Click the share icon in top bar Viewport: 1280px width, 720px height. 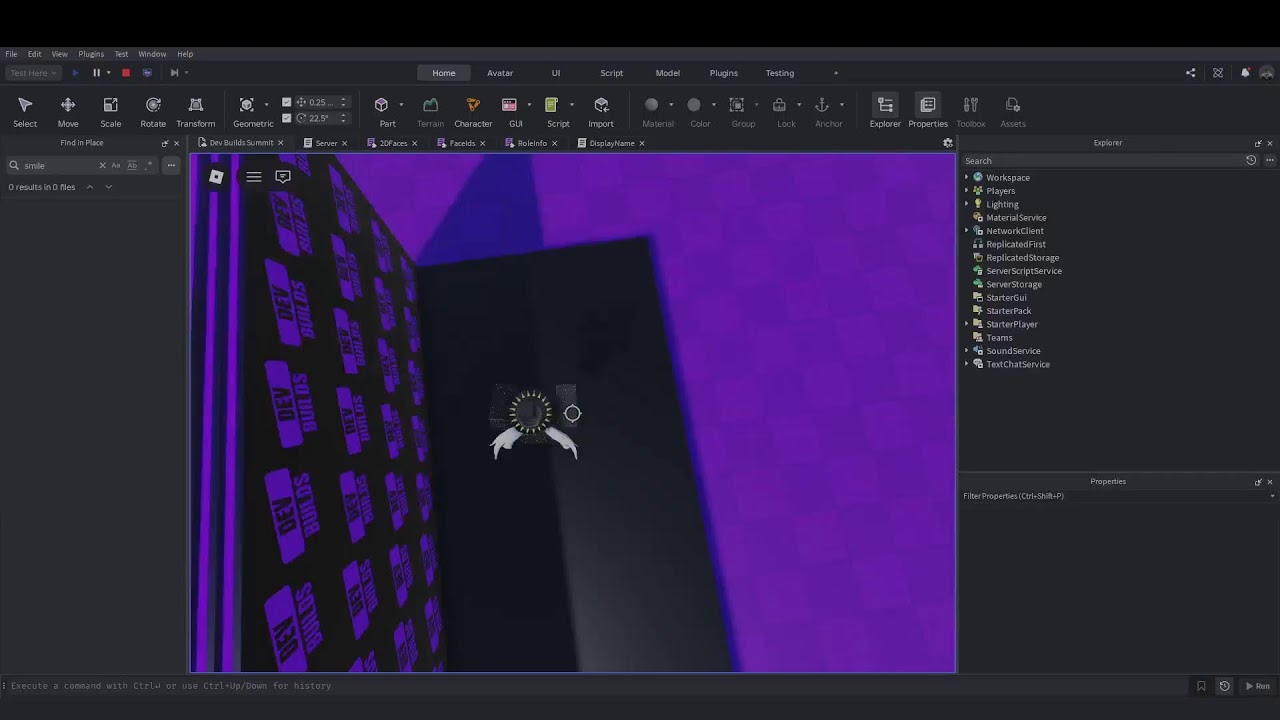(x=1190, y=73)
